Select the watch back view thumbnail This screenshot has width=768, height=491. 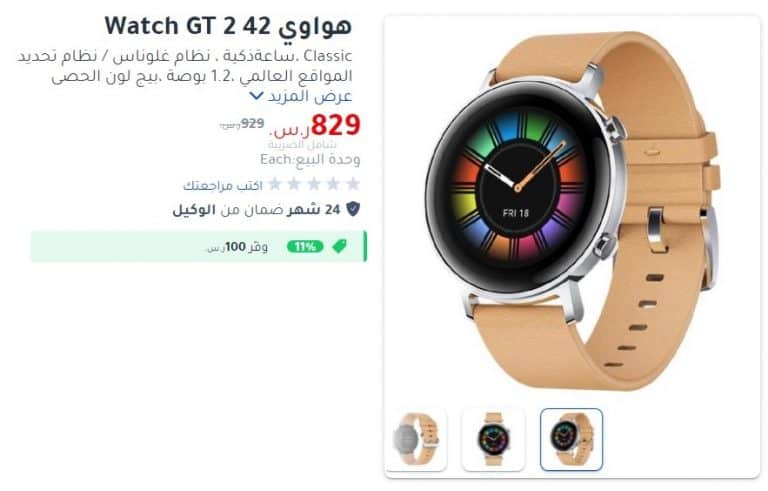pos(416,439)
